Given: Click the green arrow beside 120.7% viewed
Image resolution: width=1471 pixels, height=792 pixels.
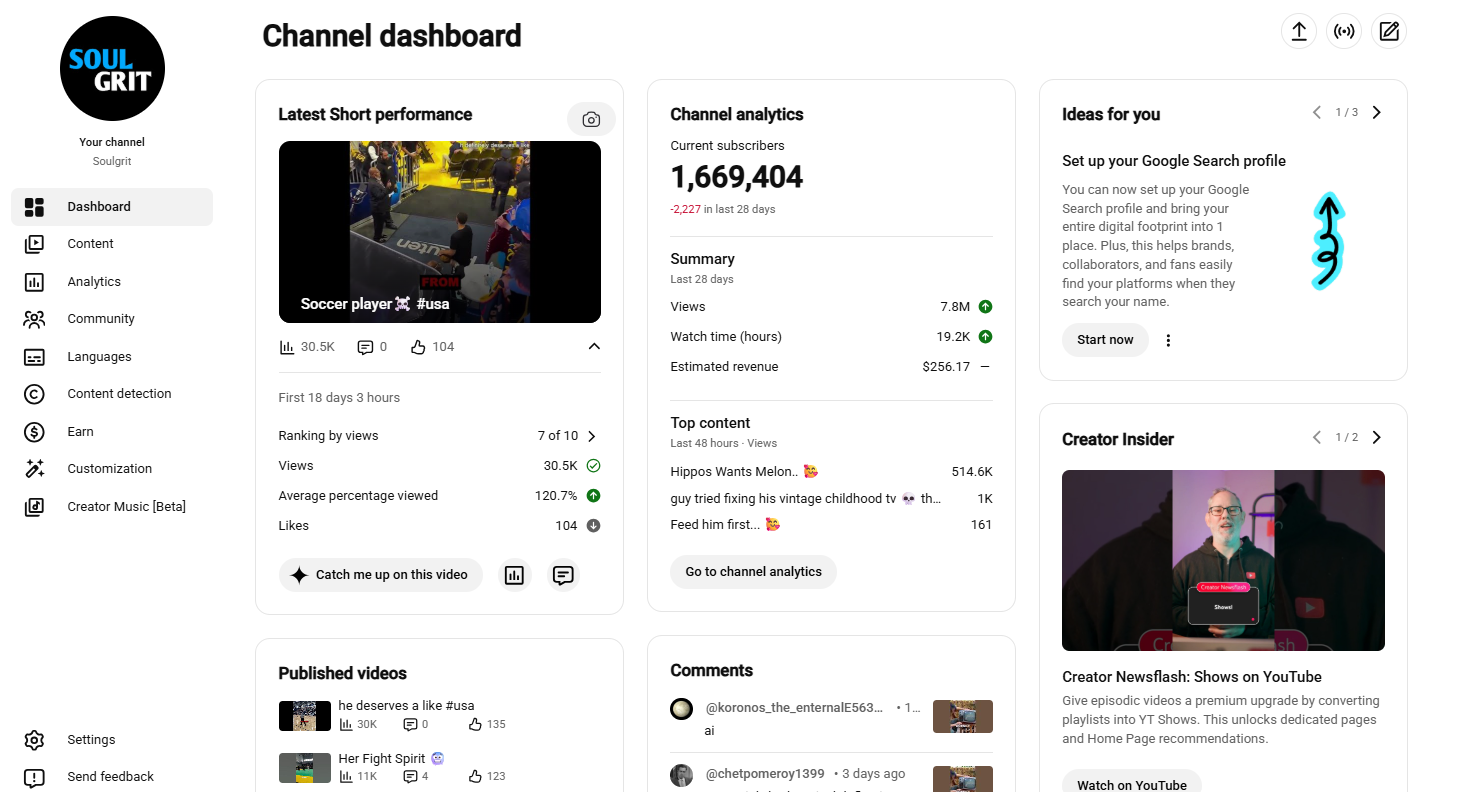Looking at the screenshot, I should tap(593, 496).
